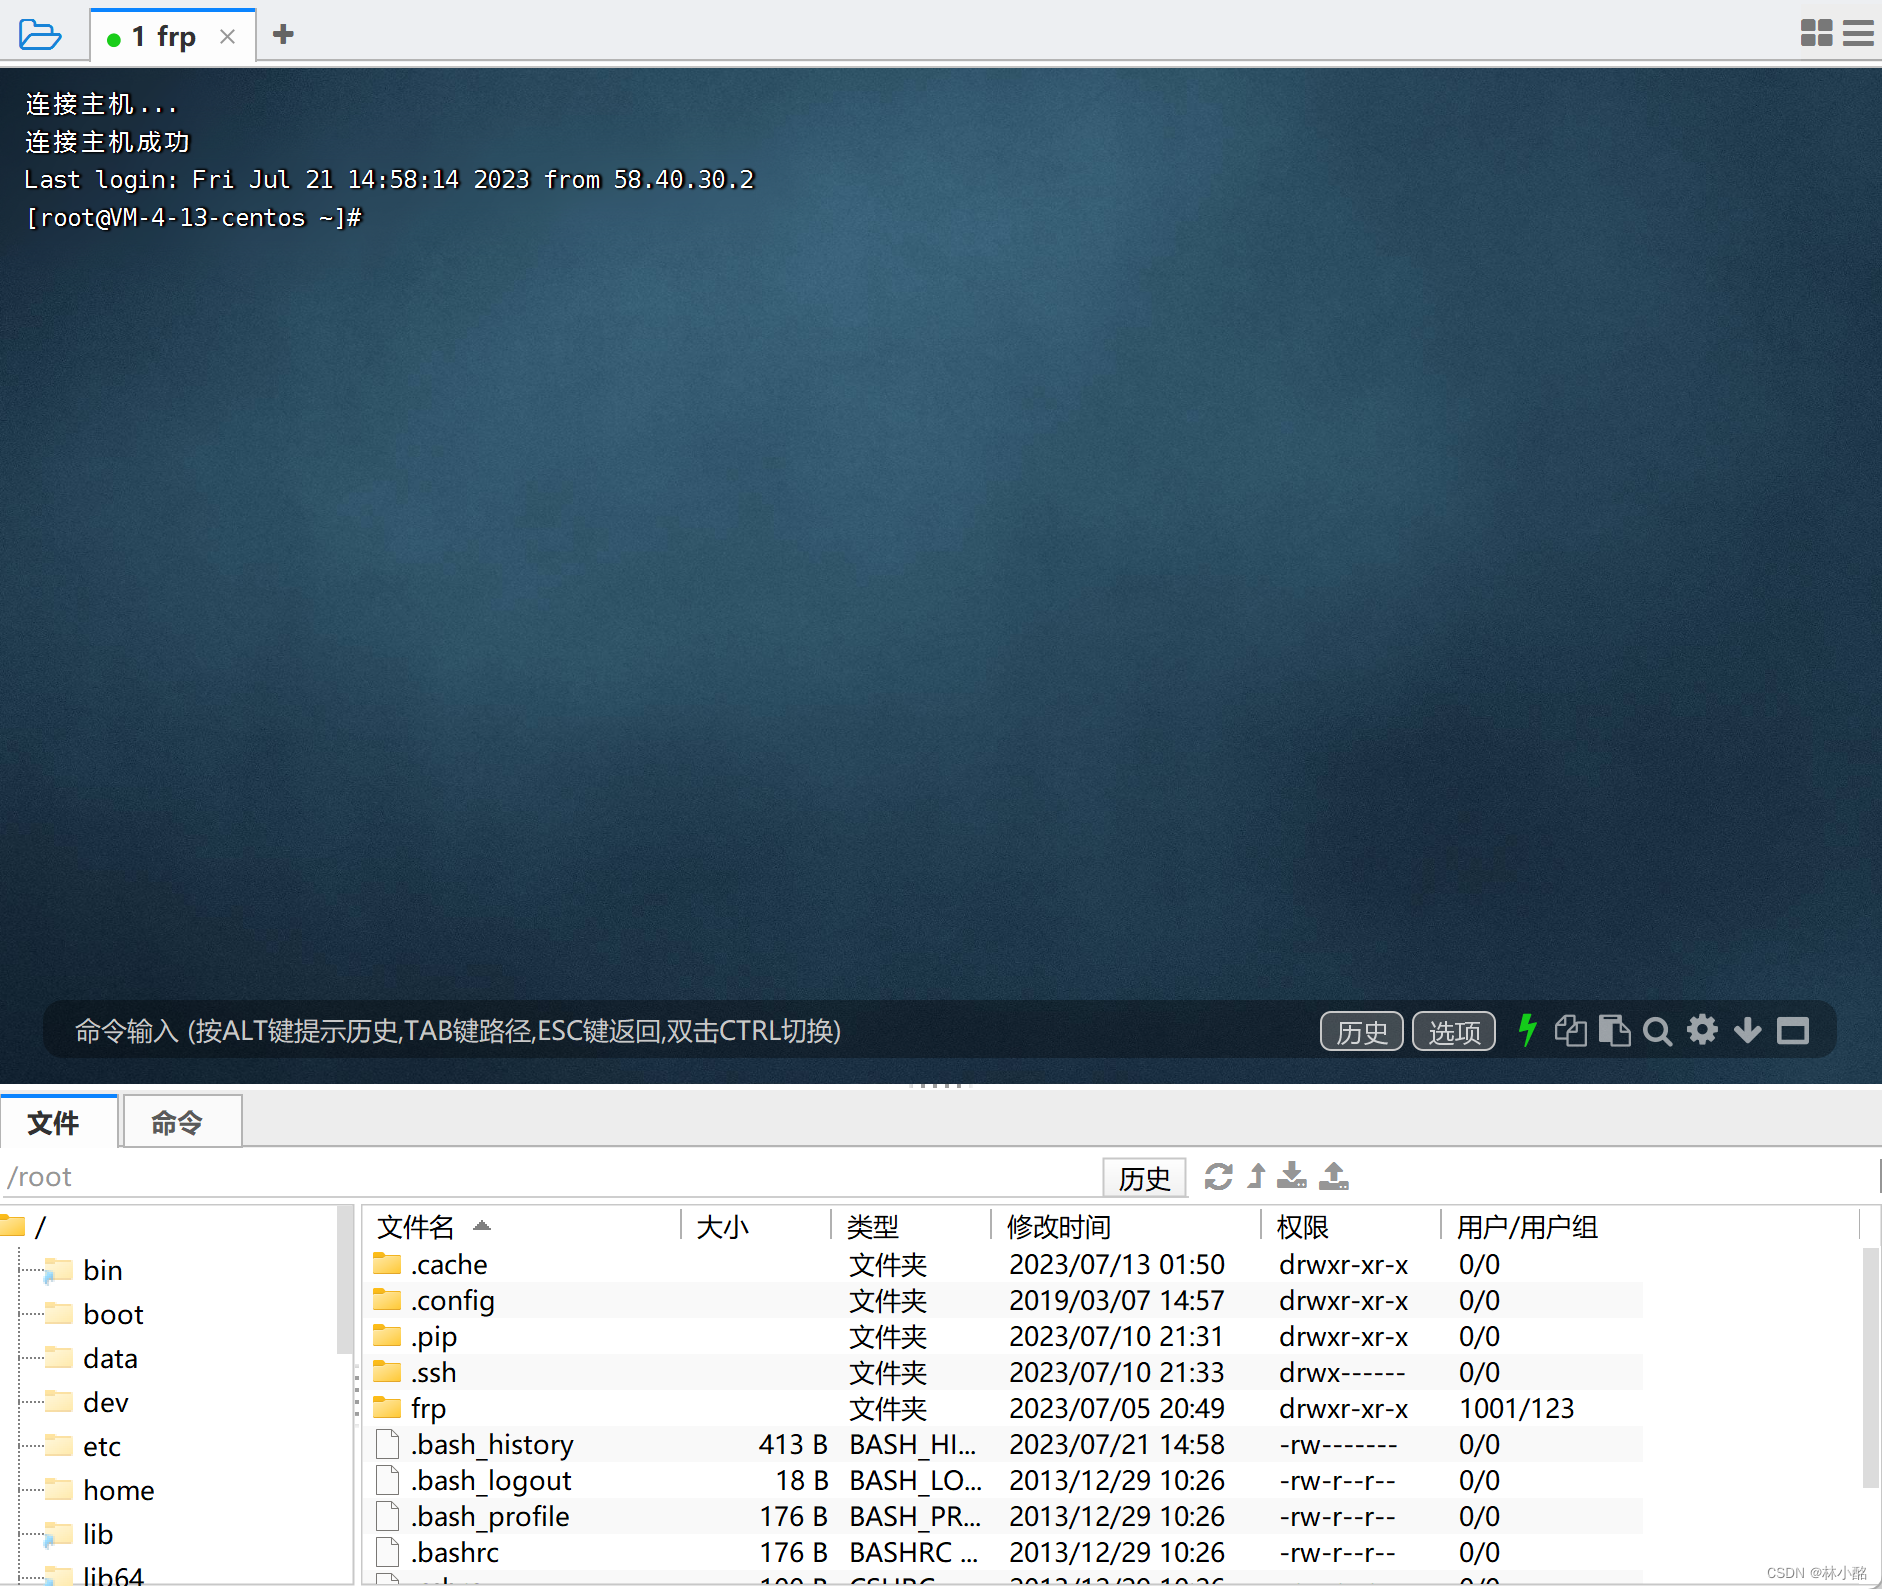Click the copy icon in terminal toolbar
This screenshot has height=1589, width=1882.
1570,1030
